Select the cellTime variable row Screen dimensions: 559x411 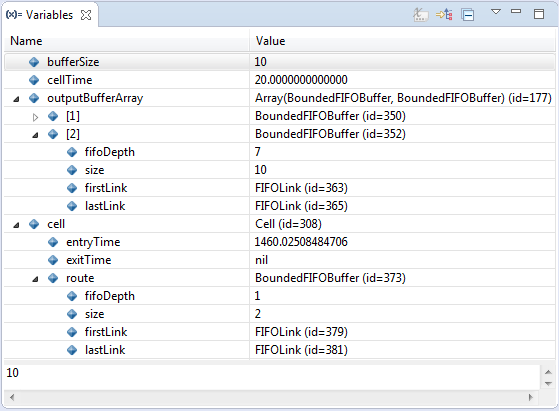coord(279,80)
